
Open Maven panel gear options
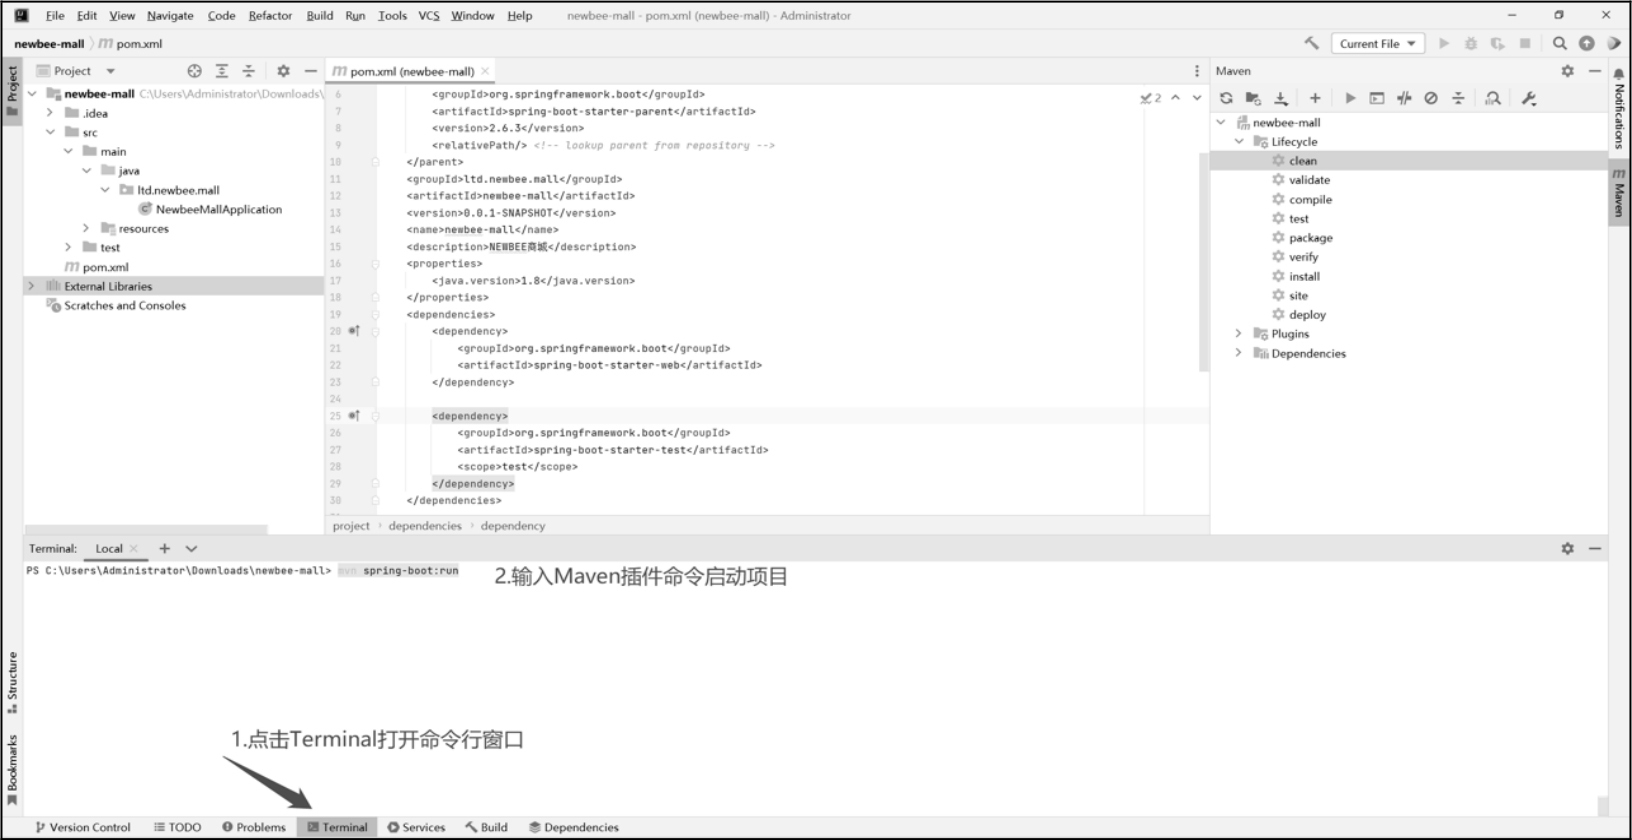coord(1568,71)
